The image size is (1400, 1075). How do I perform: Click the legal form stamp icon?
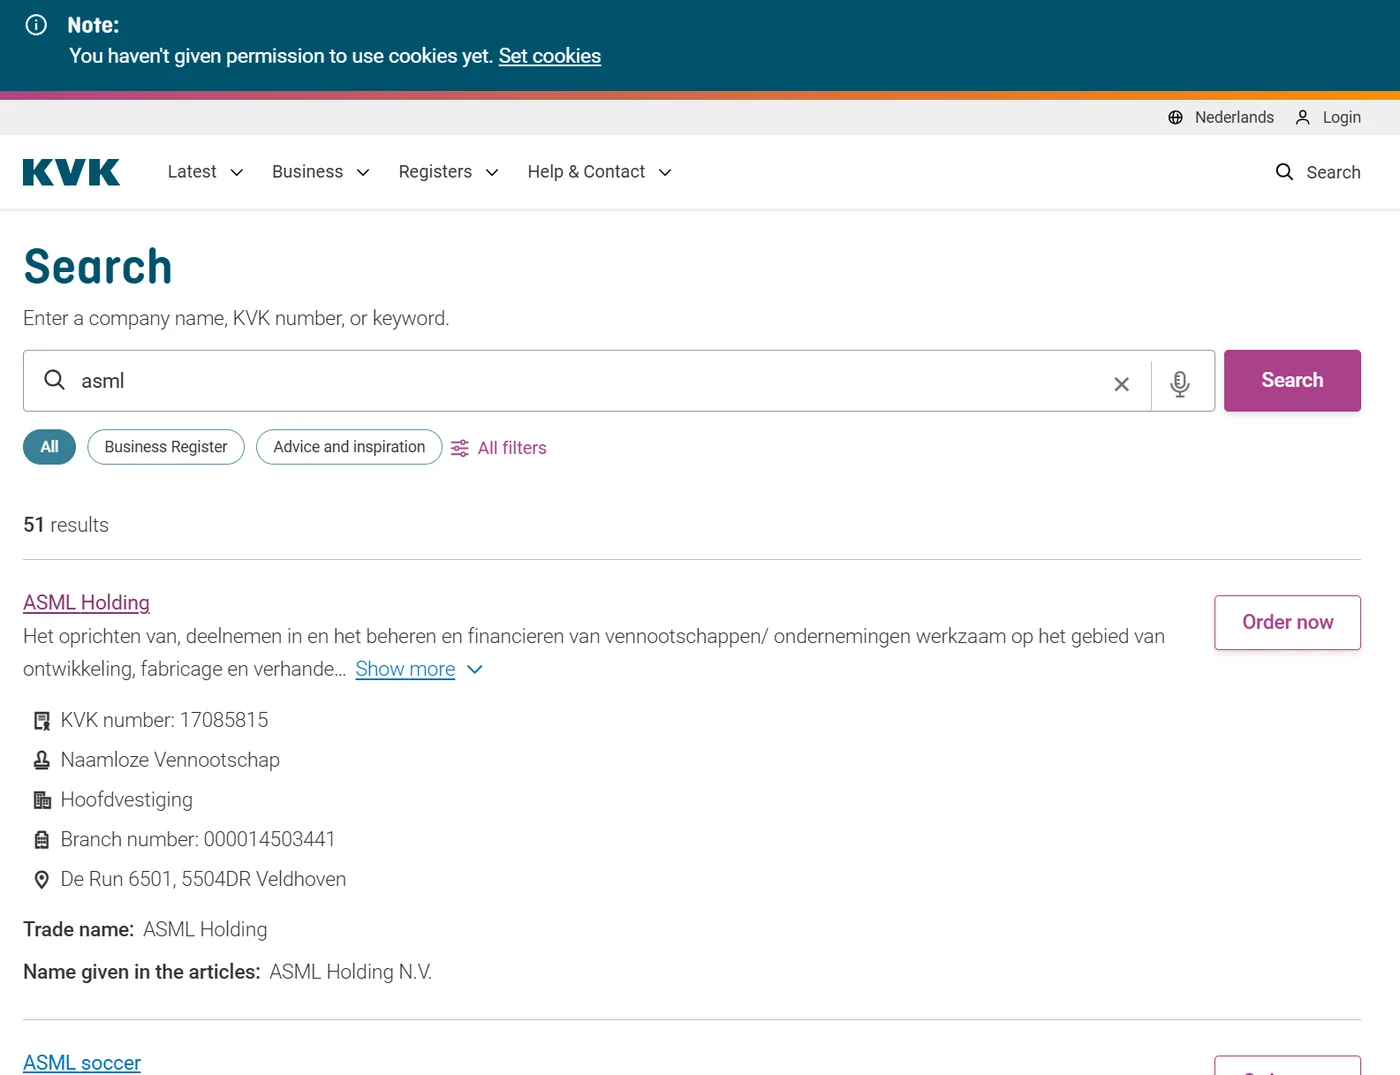click(42, 761)
